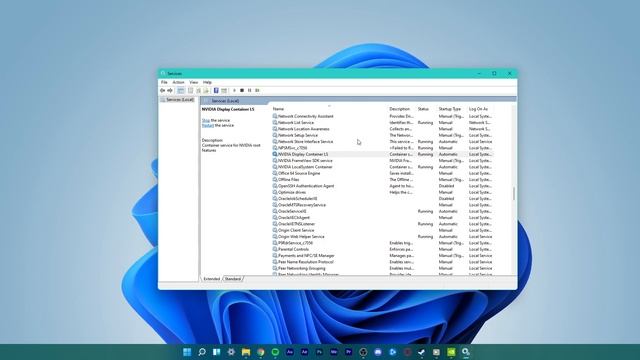This screenshot has height=360, width=640.
Task: Open the Action menu
Action: click(178, 82)
